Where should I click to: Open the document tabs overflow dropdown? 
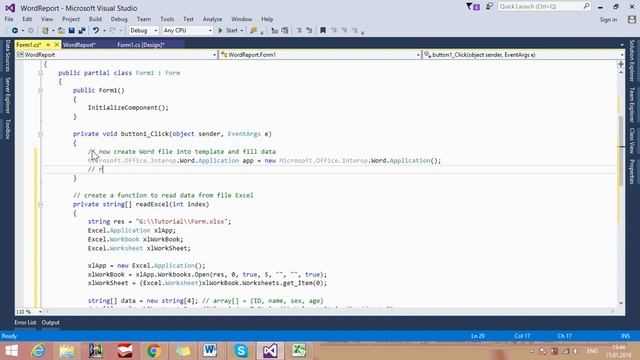coord(622,45)
